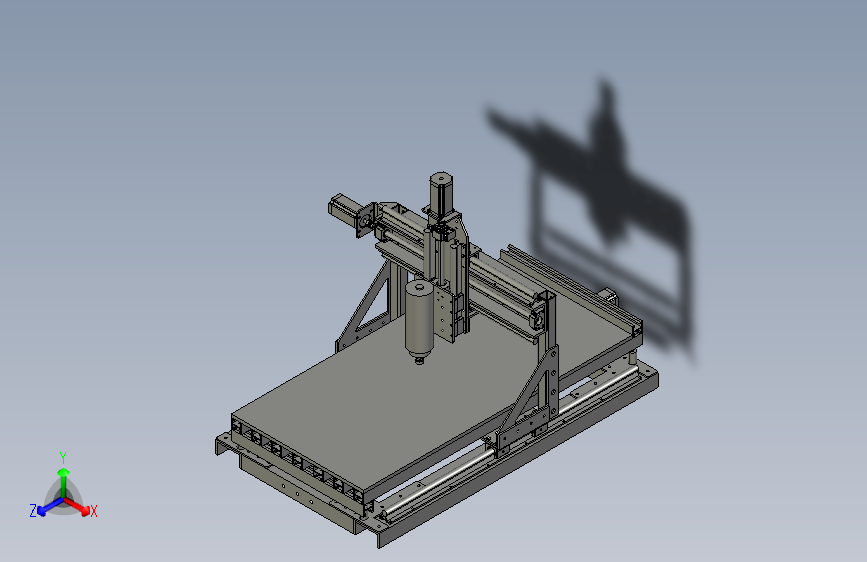Click the green Y axis of the triad

point(64,482)
